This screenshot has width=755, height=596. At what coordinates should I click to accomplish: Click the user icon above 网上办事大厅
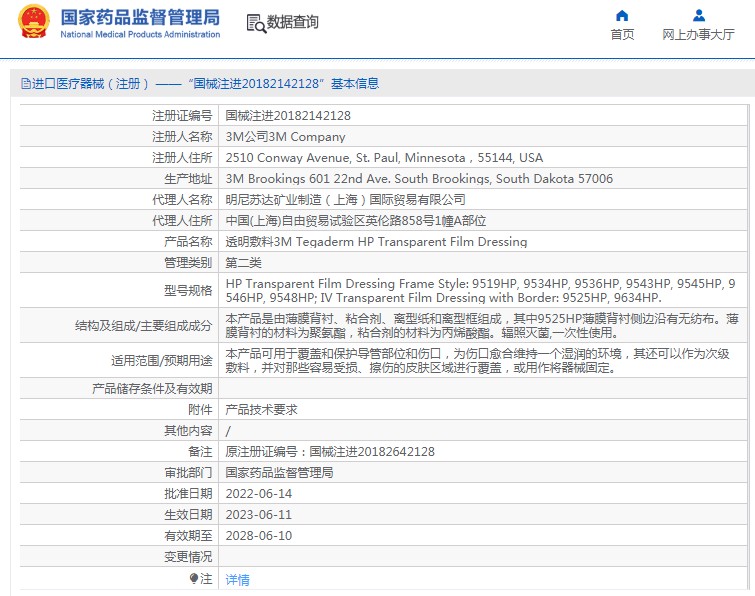(699, 15)
